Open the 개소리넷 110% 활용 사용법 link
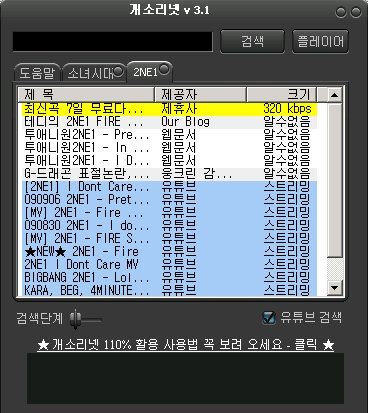Viewport: 368px width, 413px height. pos(186,345)
